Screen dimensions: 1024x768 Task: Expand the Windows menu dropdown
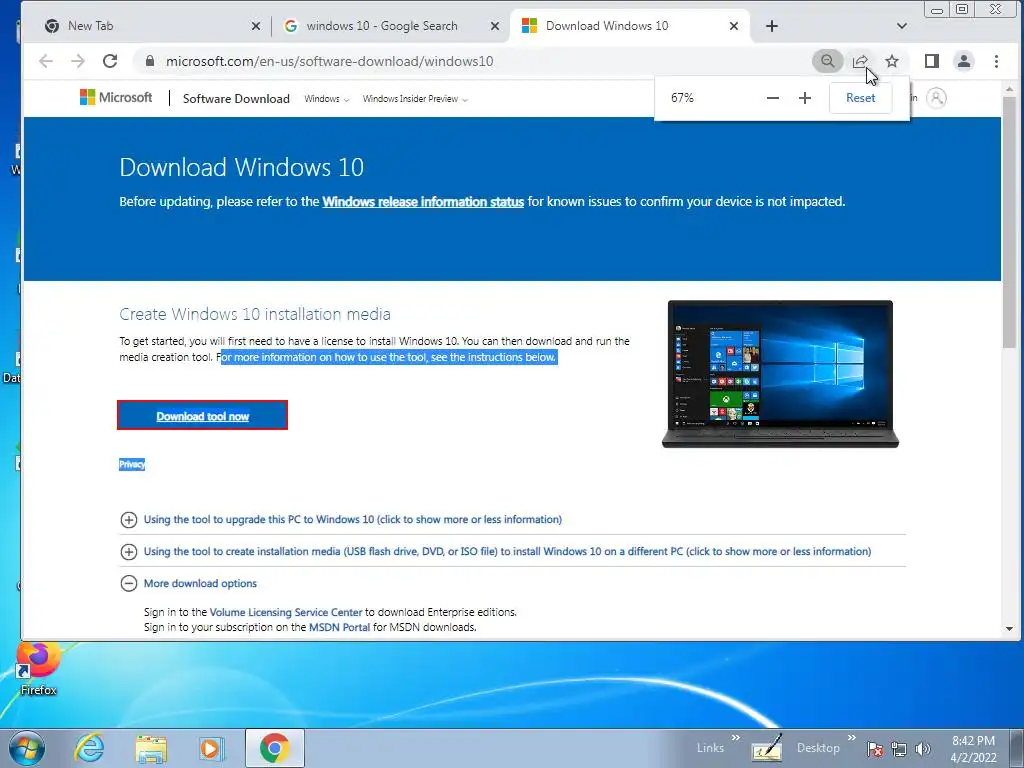click(327, 99)
